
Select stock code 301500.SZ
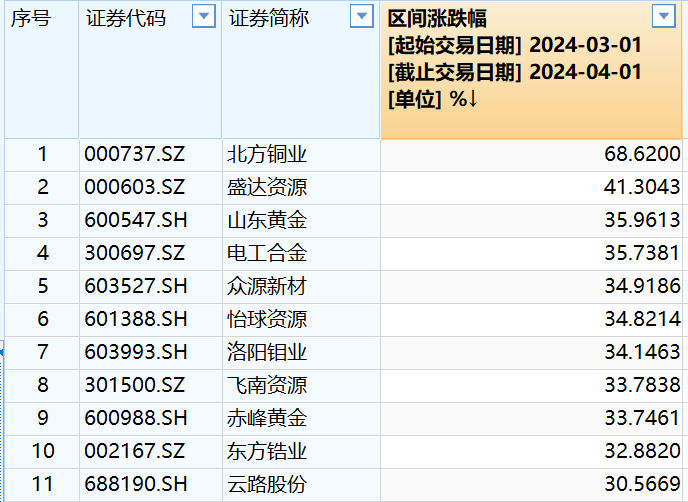pos(135,385)
